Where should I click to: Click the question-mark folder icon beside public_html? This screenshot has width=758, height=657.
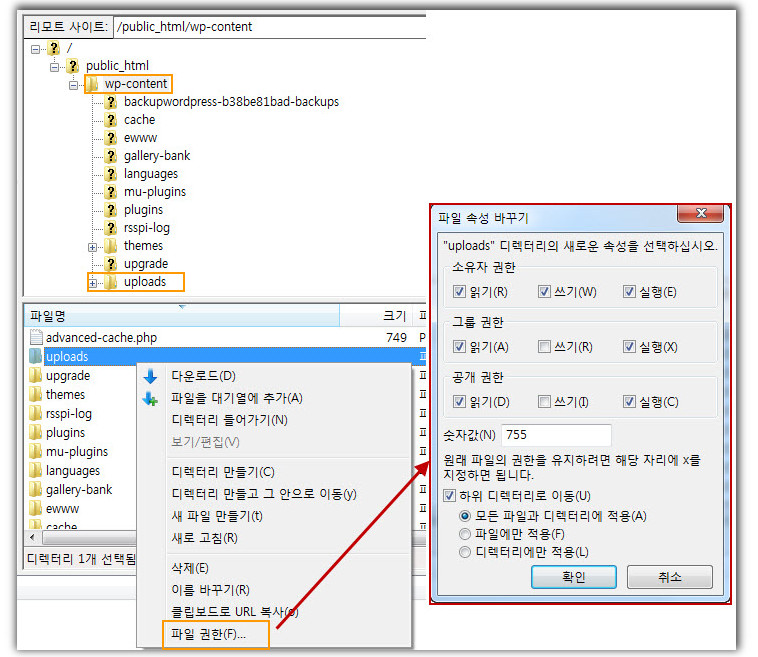coord(73,65)
